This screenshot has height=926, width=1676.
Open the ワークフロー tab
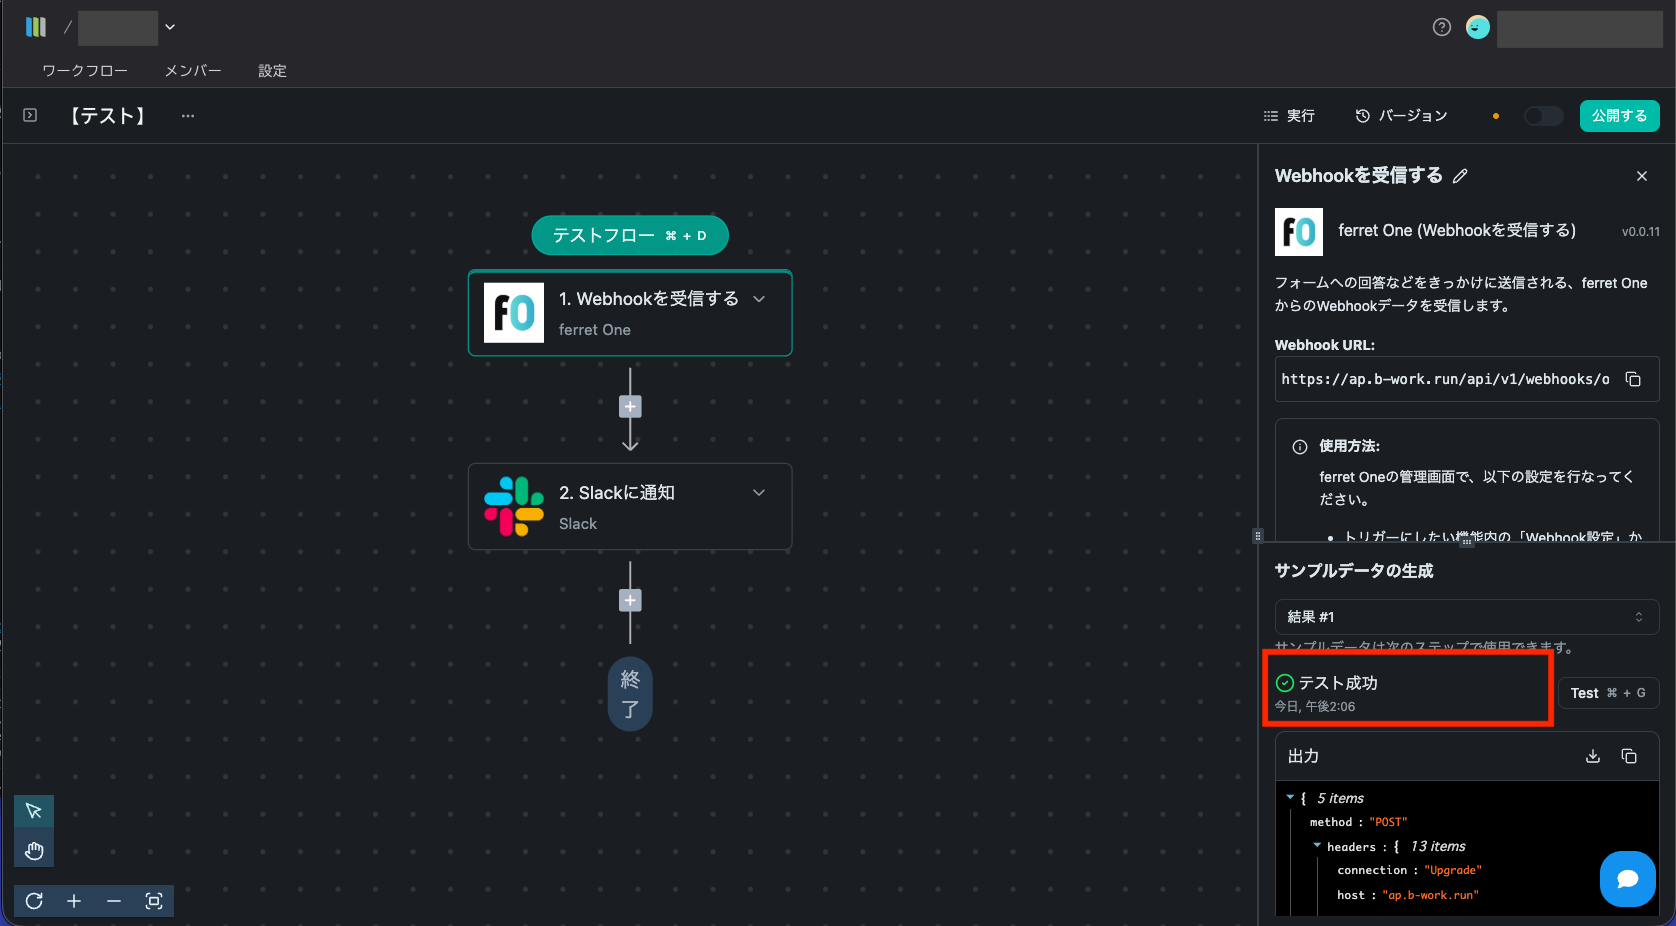click(85, 71)
